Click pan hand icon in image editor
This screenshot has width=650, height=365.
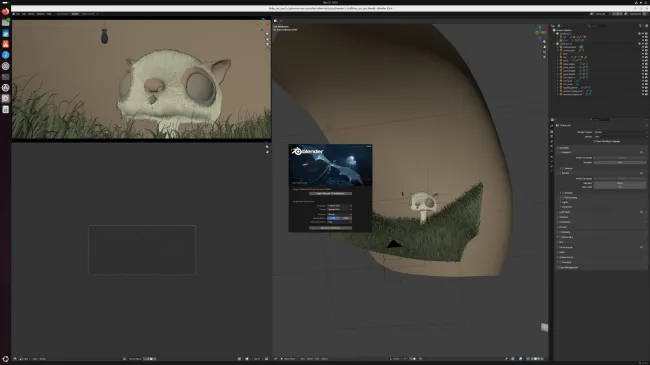pos(267,152)
